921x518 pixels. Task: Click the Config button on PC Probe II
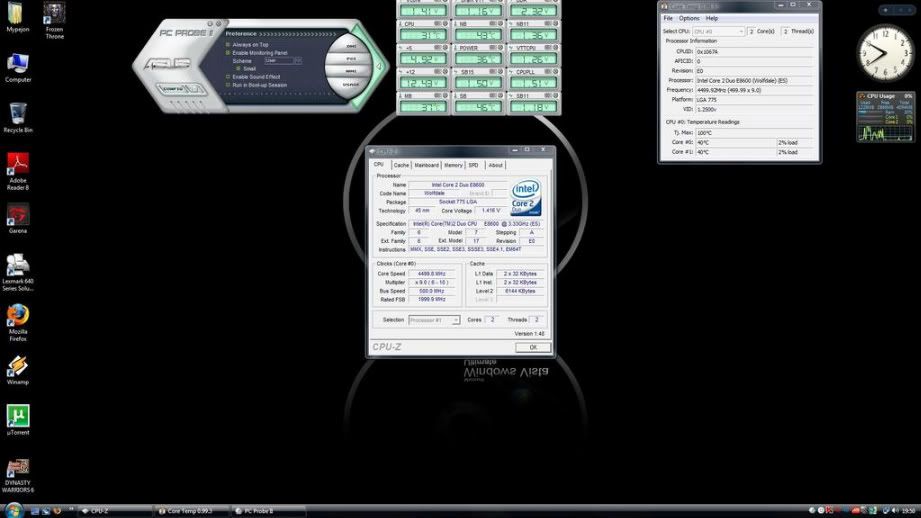click(173, 89)
